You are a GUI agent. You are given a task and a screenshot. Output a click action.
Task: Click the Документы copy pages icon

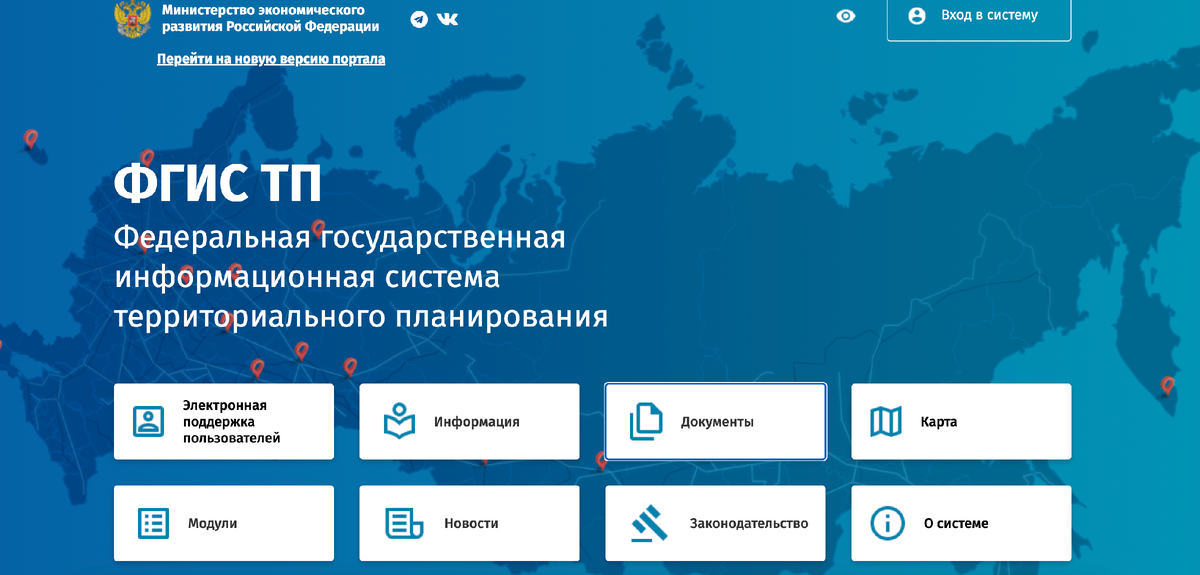(x=645, y=422)
